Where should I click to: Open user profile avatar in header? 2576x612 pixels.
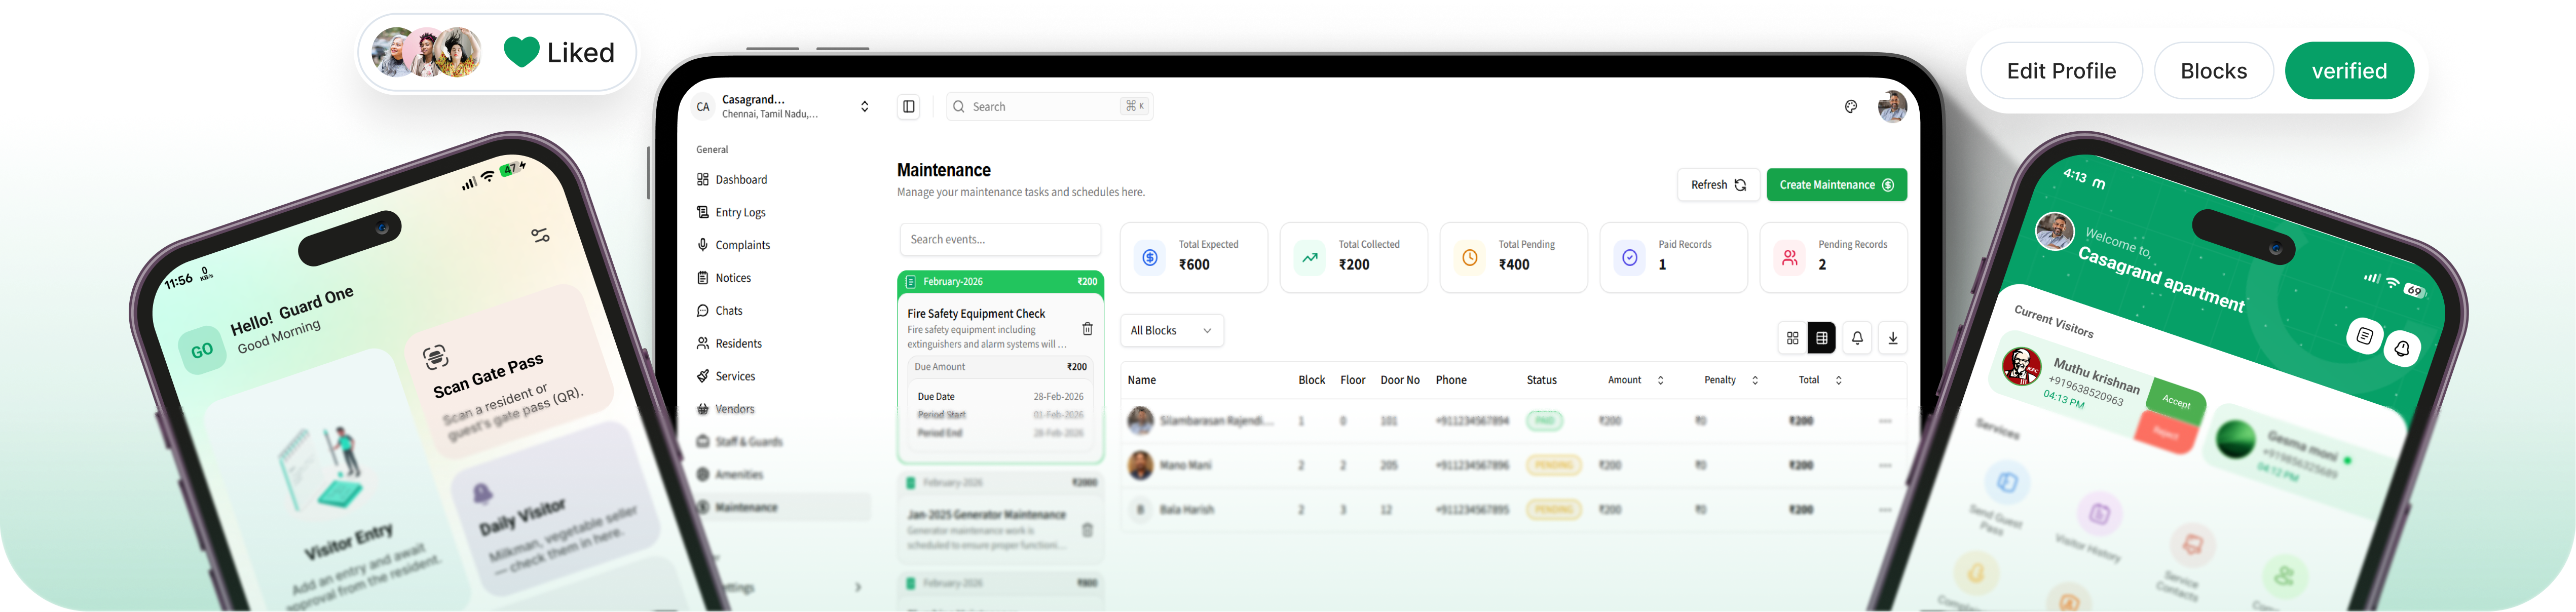(x=1892, y=107)
